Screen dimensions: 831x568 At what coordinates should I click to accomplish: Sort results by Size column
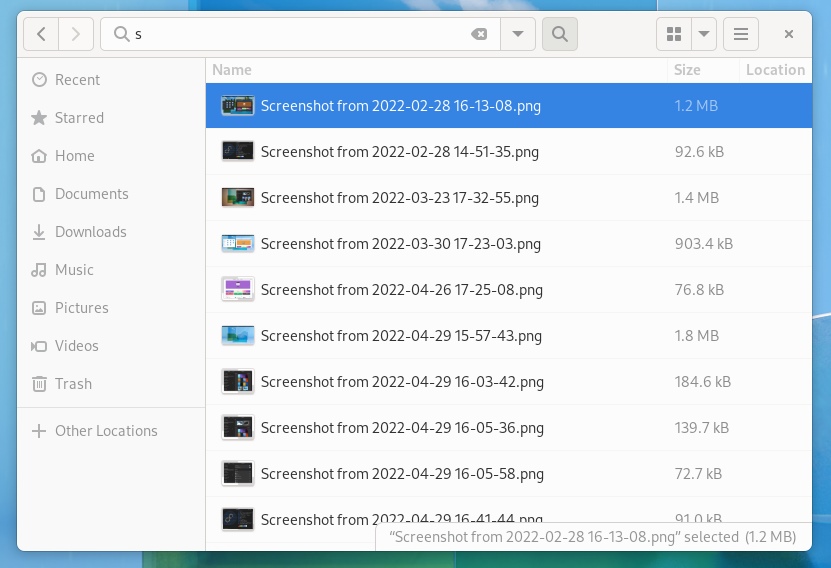687,70
